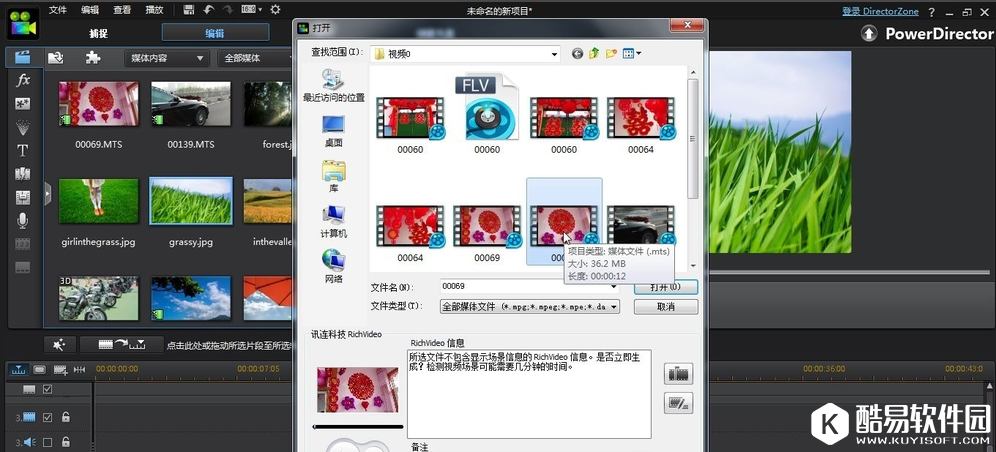Image resolution: width=996 pixels, height=452 pixels.
Task: Toggle the track 3 video enable checkbox
Action: click(x=47, y=417)
